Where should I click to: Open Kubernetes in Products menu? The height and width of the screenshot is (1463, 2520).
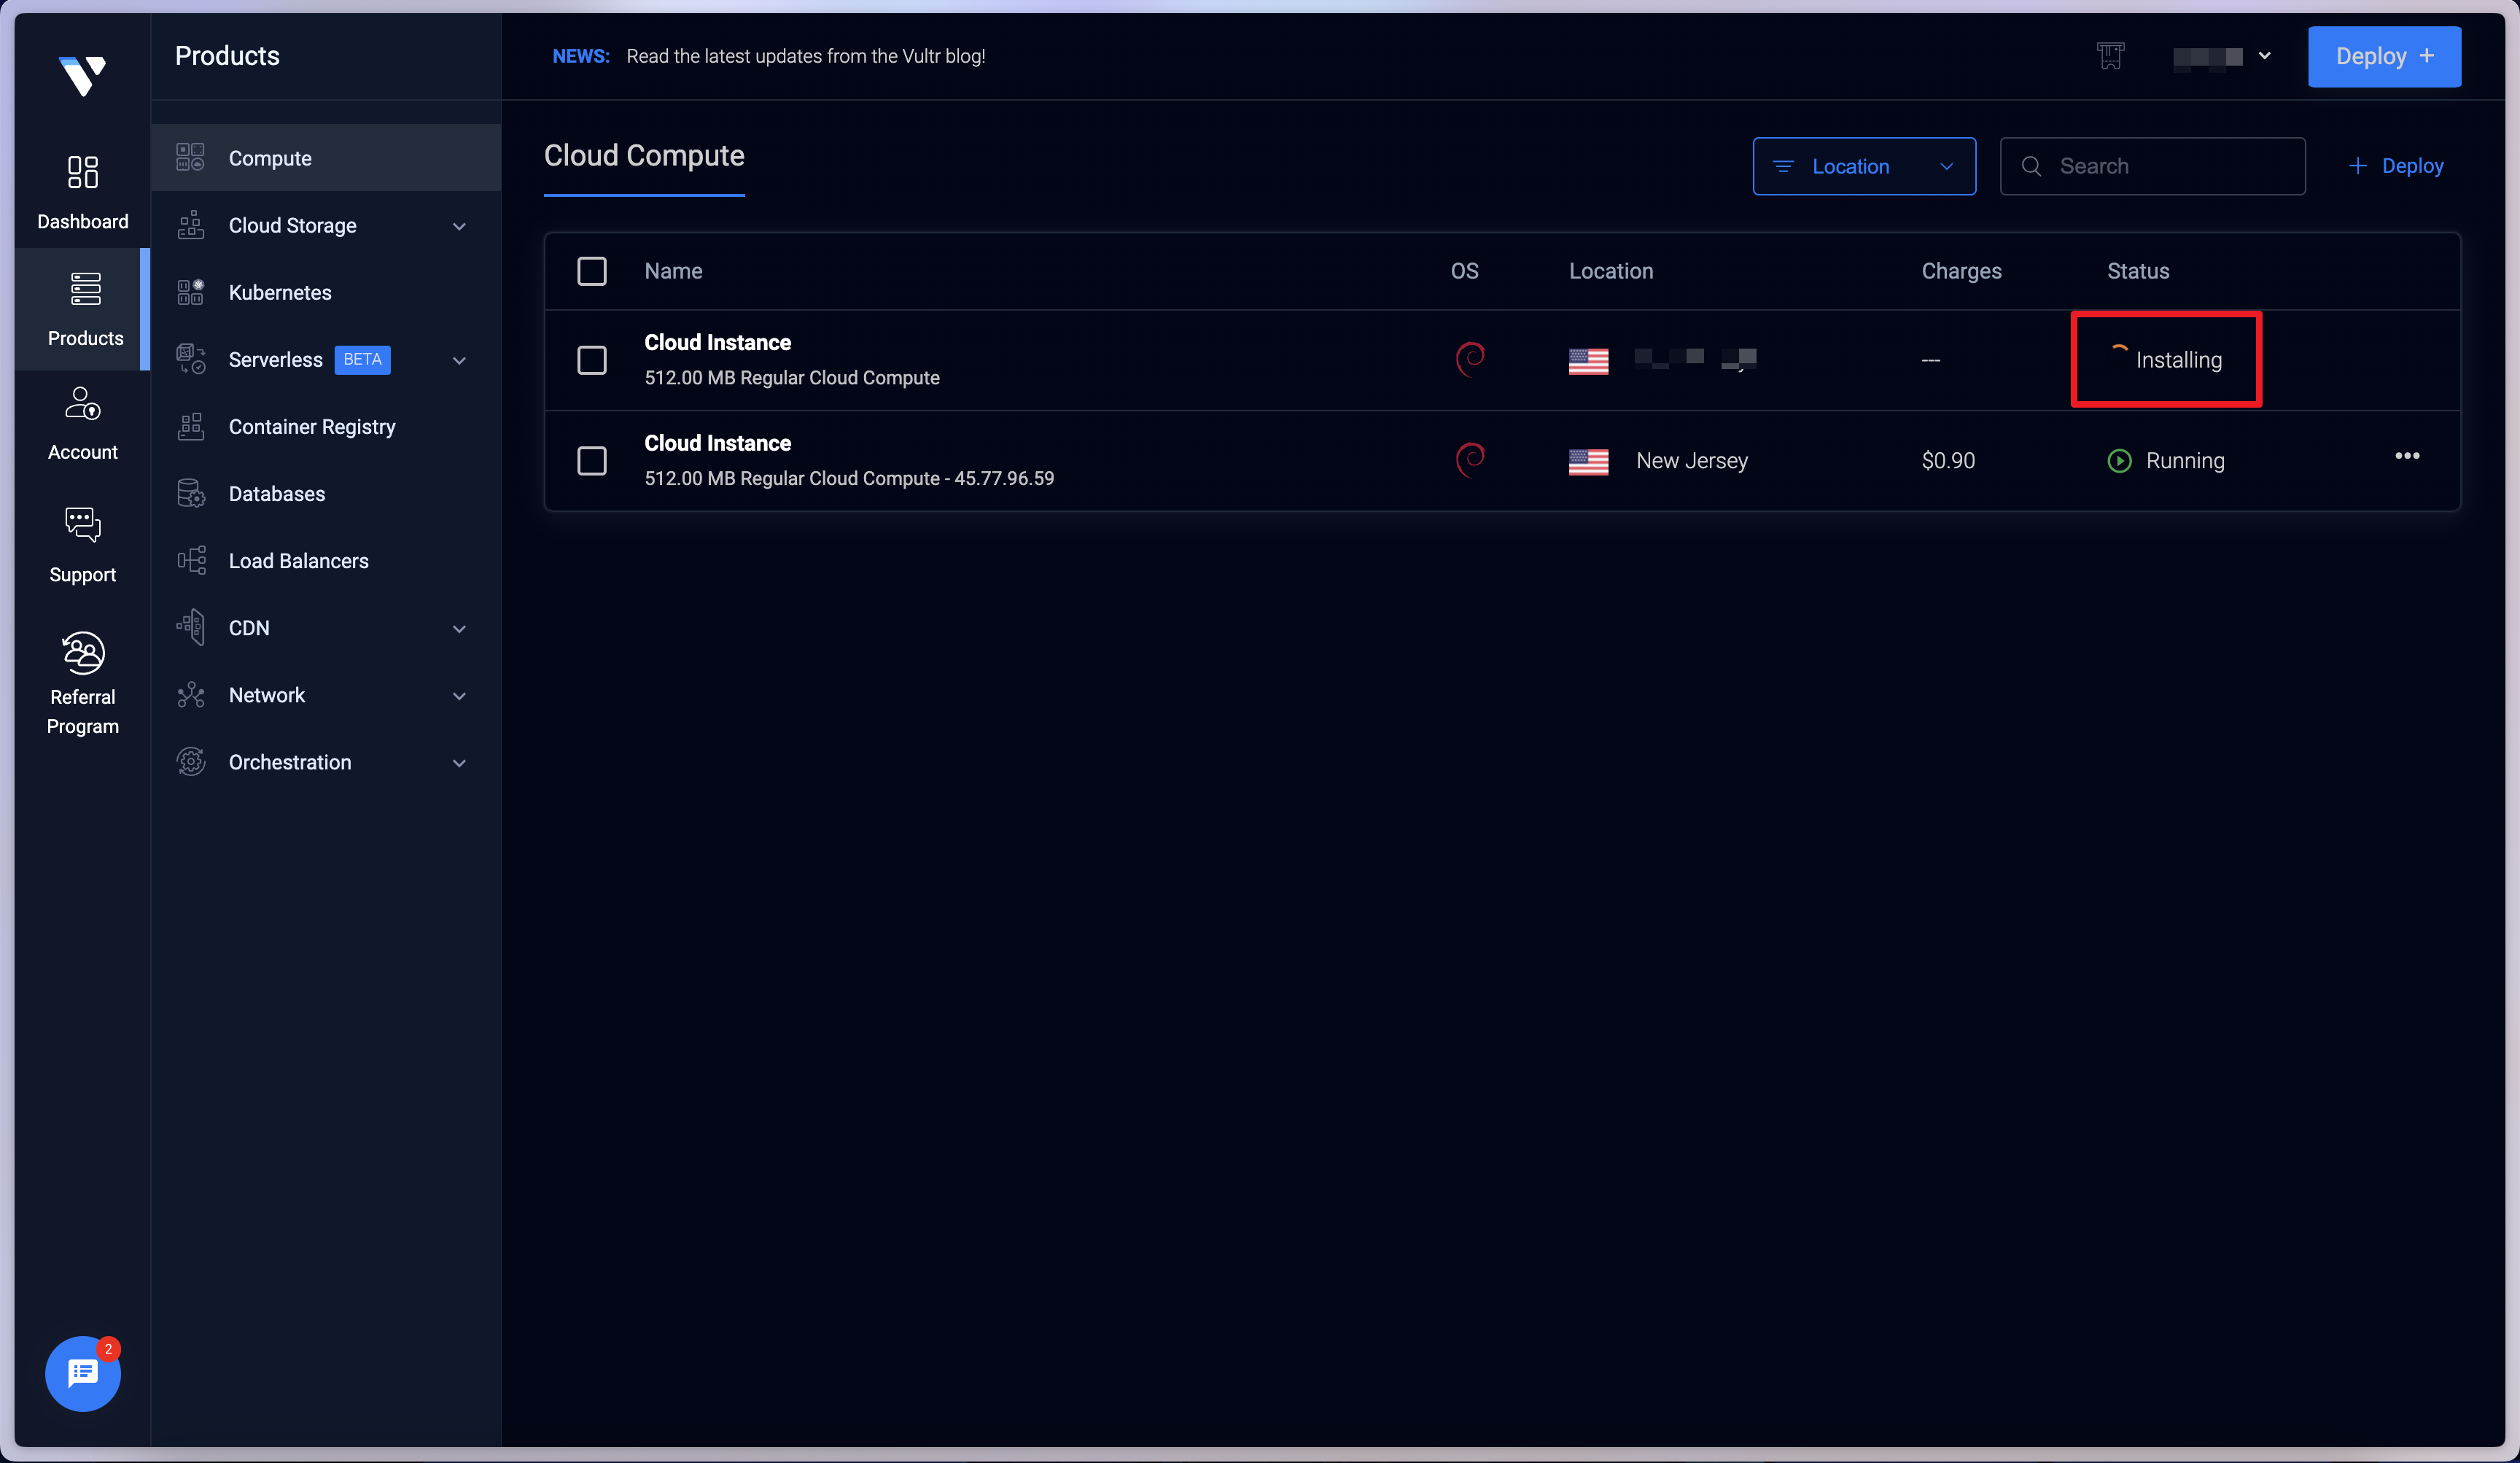(x=280, y=293)
